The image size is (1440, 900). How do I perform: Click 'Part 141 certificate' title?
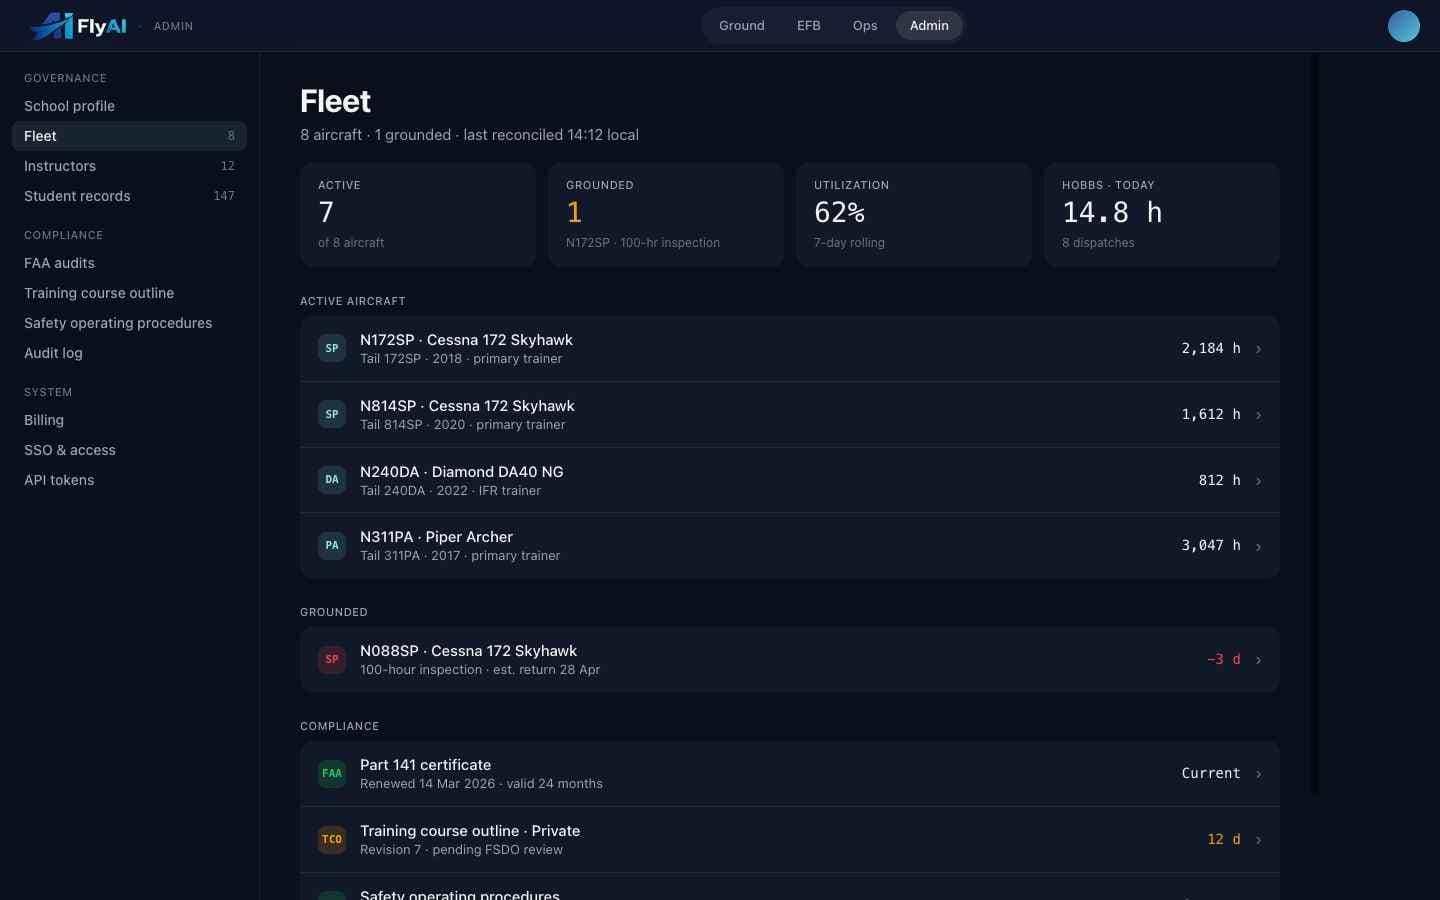pyautogui.click(x=425, y=765)
